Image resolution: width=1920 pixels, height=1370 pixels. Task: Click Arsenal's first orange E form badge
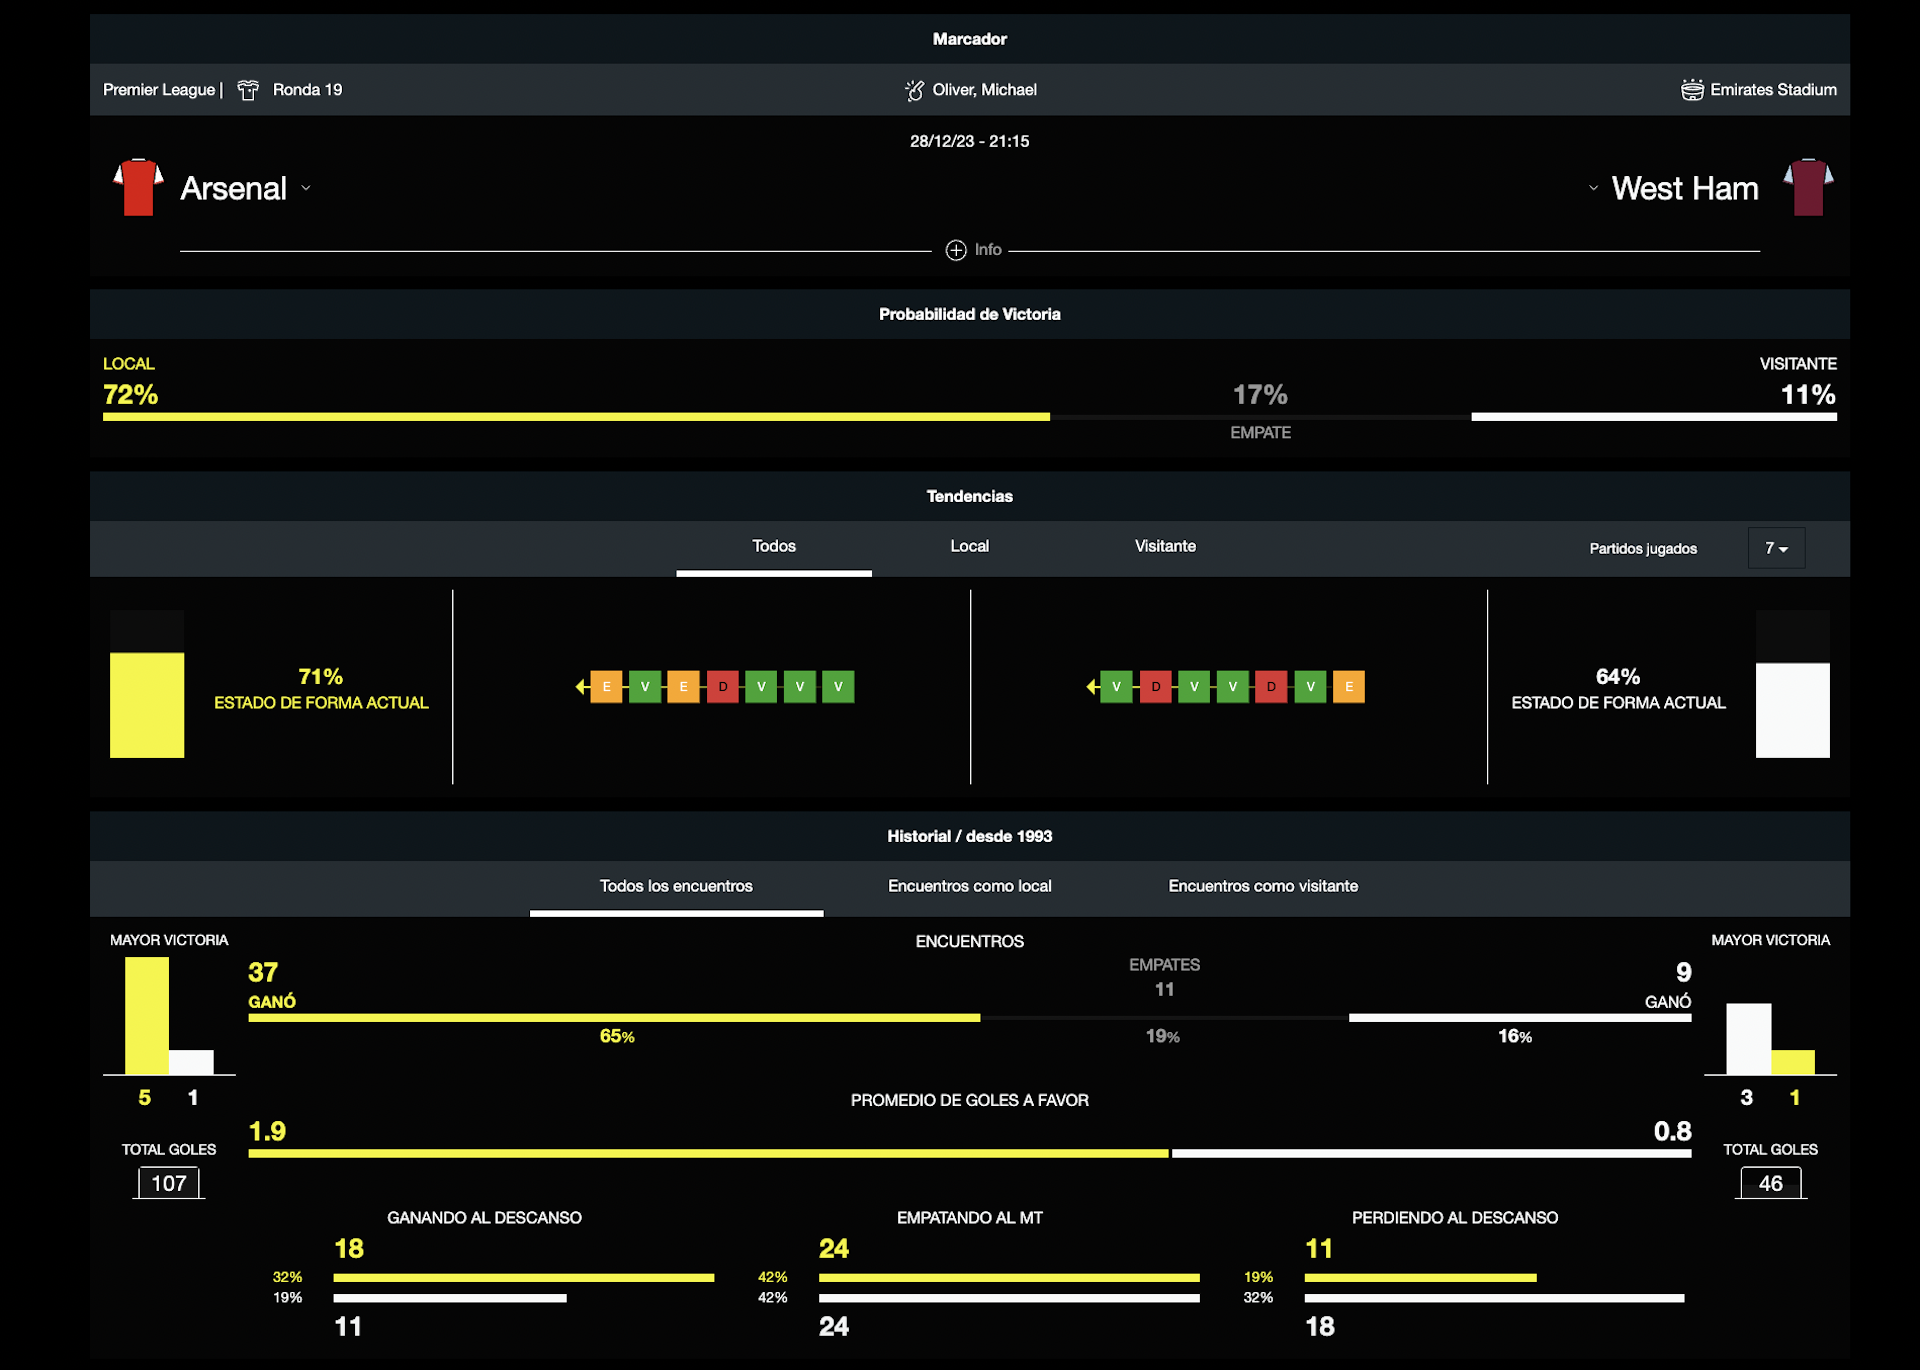(x=606, y=687)
